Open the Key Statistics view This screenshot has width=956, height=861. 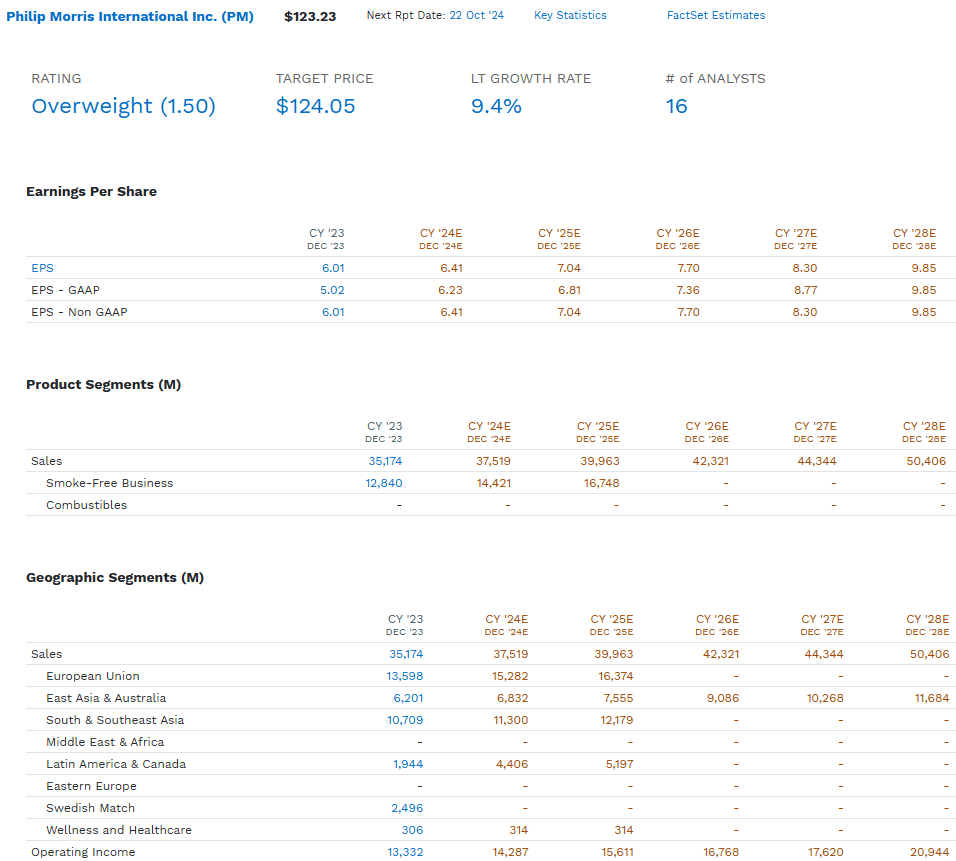tap(570, 15)
